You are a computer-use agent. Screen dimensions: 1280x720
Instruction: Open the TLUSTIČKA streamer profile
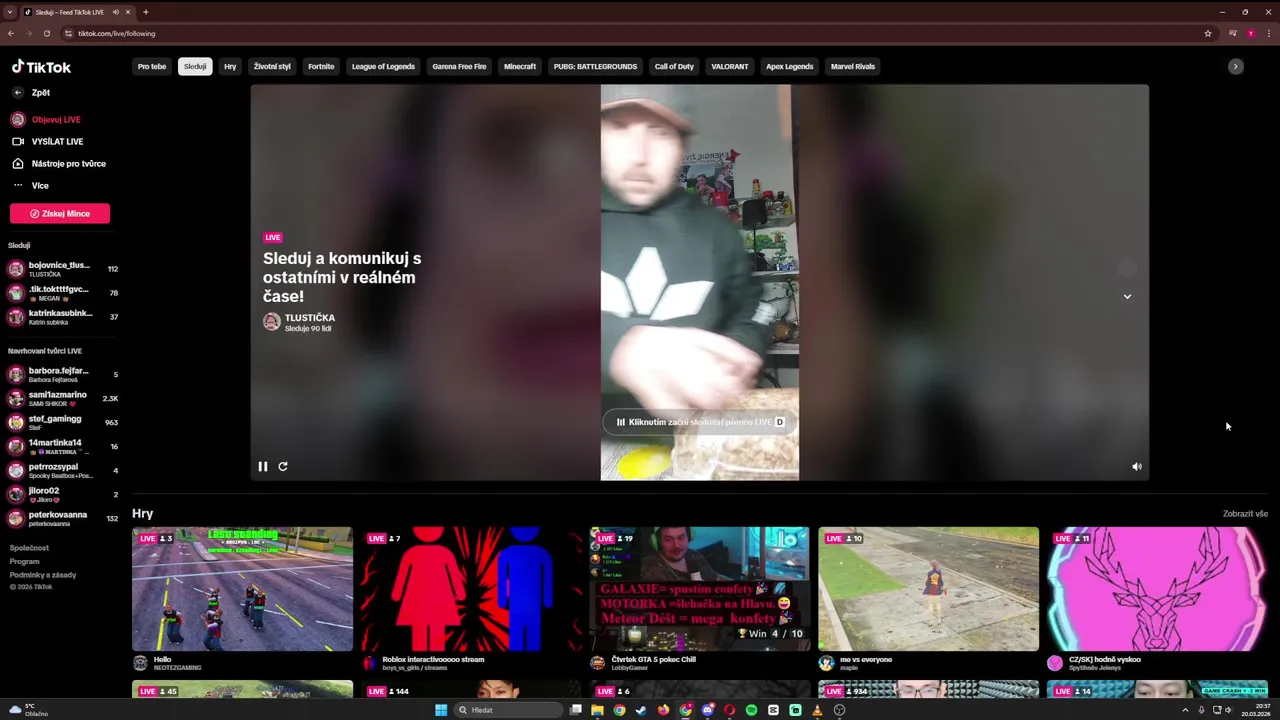click(299, 322)
